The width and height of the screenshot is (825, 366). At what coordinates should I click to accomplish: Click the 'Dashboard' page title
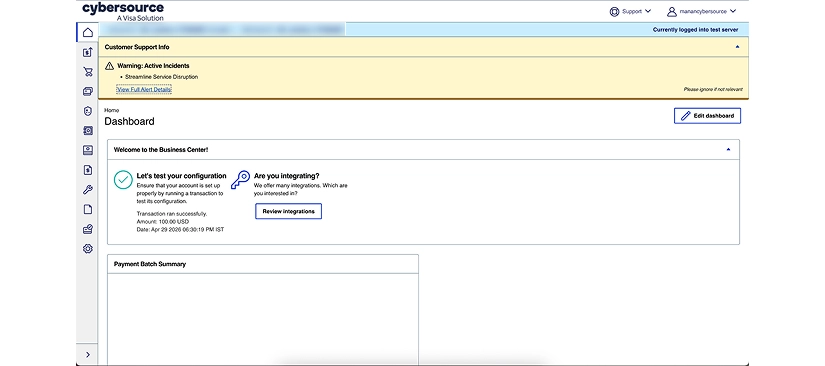click(129, 121)
